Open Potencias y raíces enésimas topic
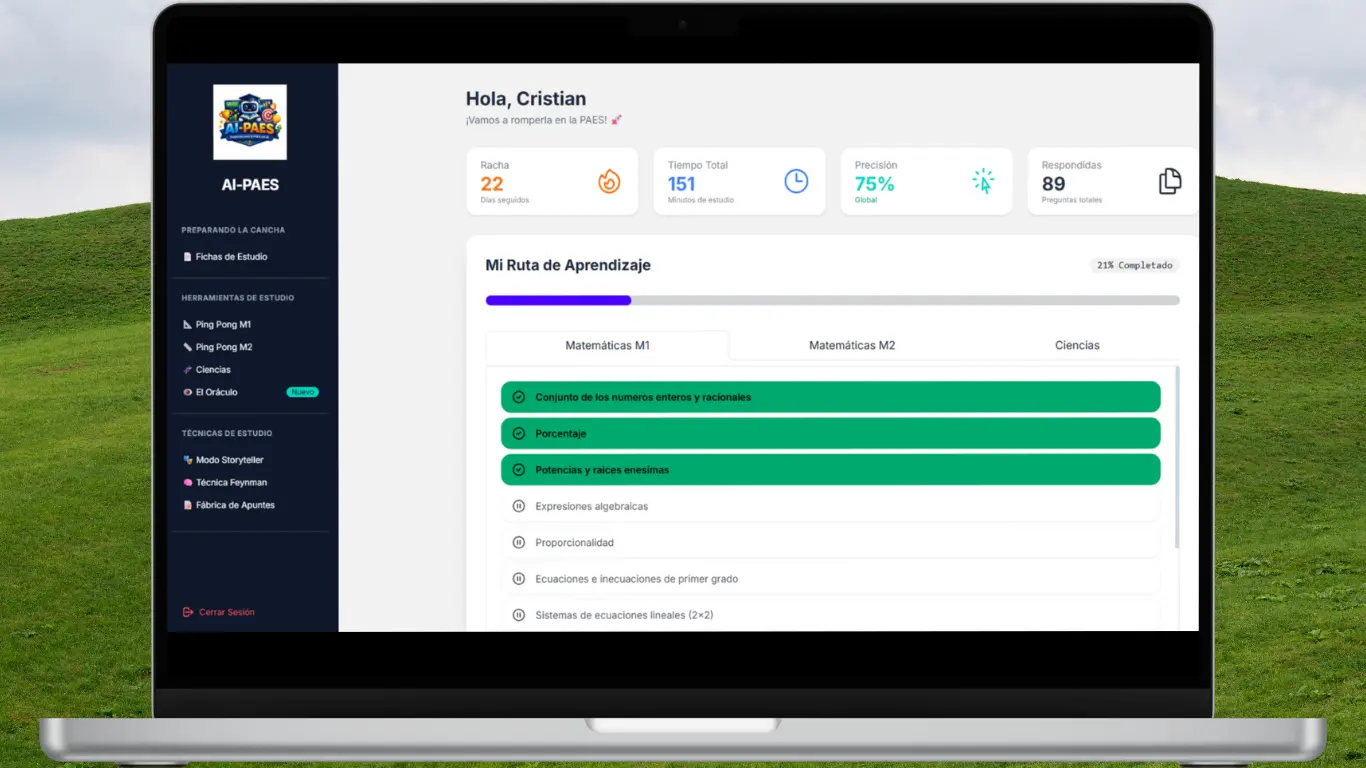 click(831, 470)
